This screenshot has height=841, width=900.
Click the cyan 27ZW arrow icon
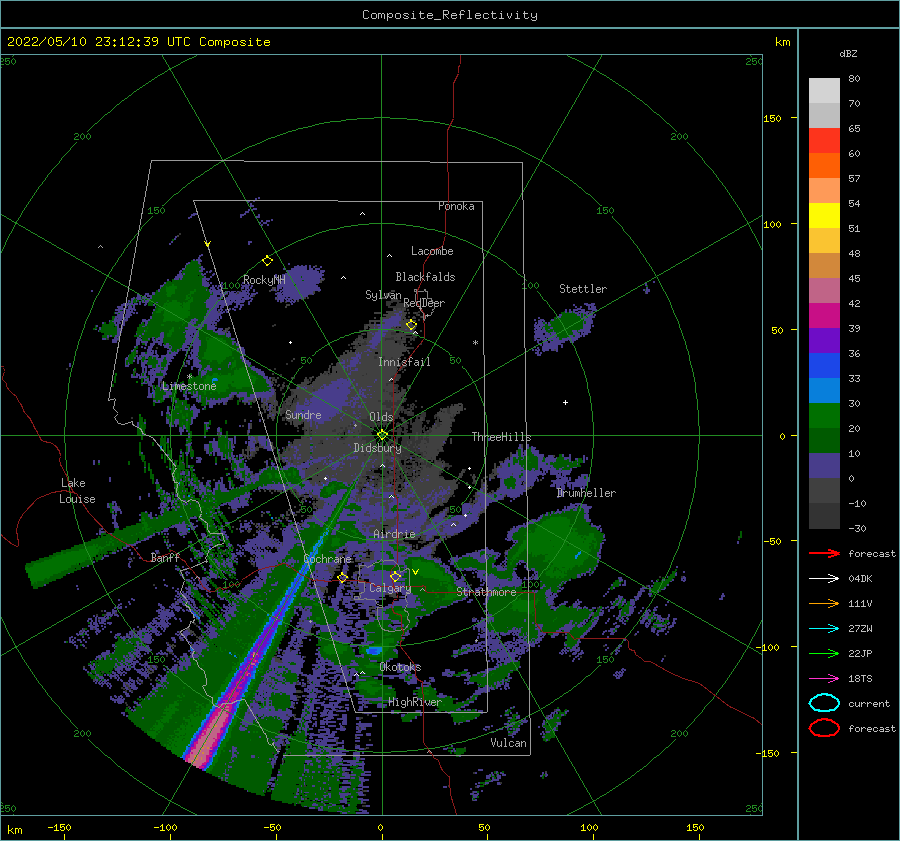click(x=824, y=629)
